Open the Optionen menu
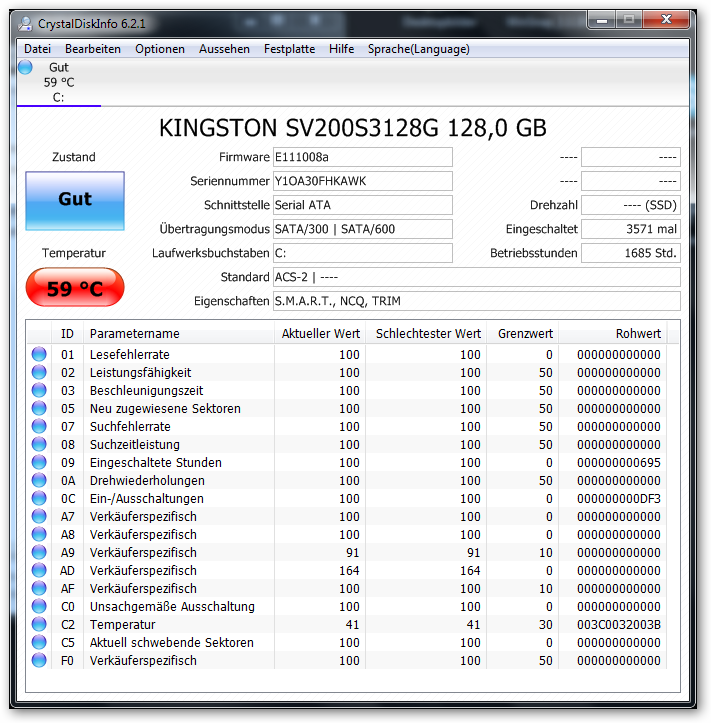The height and width of the screenshot is (723, 711). [160, 49]
